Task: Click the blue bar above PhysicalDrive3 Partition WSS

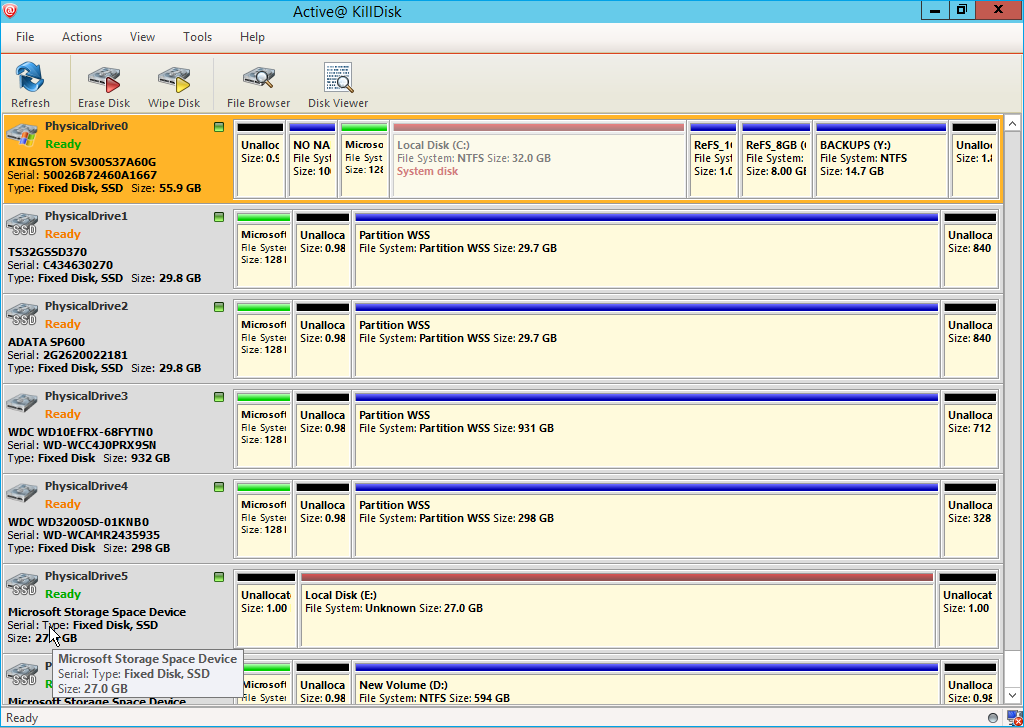Action: (646, 397)
